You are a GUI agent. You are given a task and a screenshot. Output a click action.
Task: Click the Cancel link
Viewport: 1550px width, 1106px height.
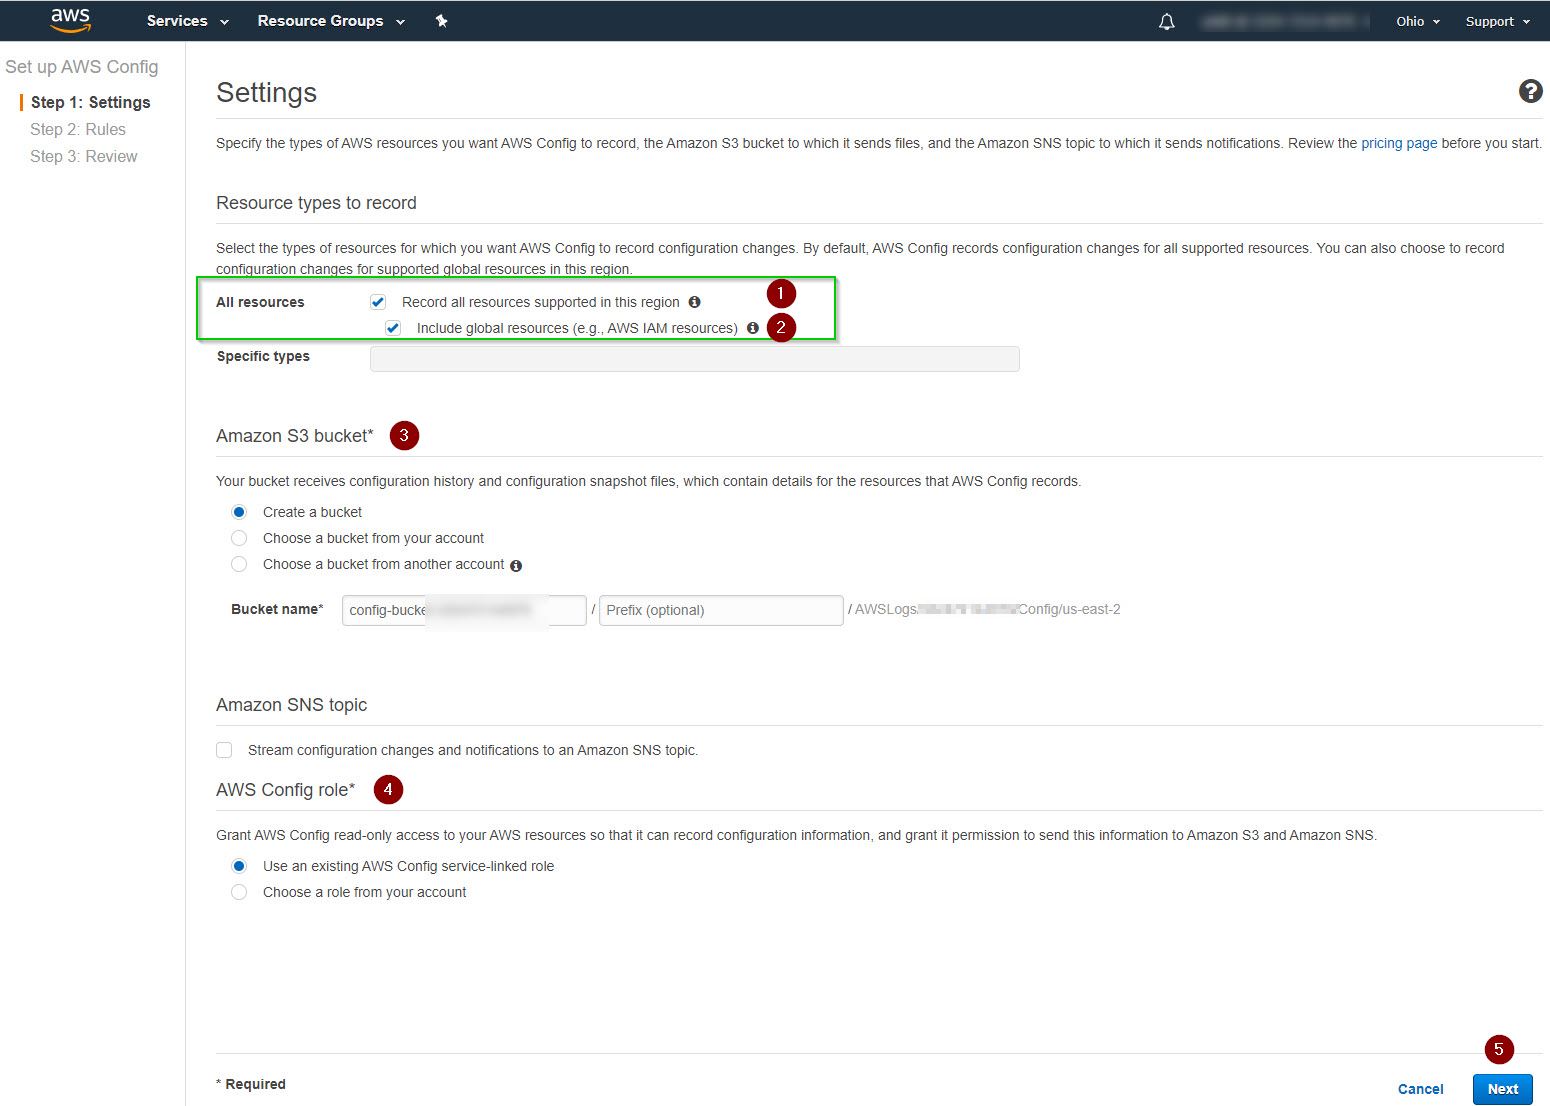(x=1420, y=1089)
